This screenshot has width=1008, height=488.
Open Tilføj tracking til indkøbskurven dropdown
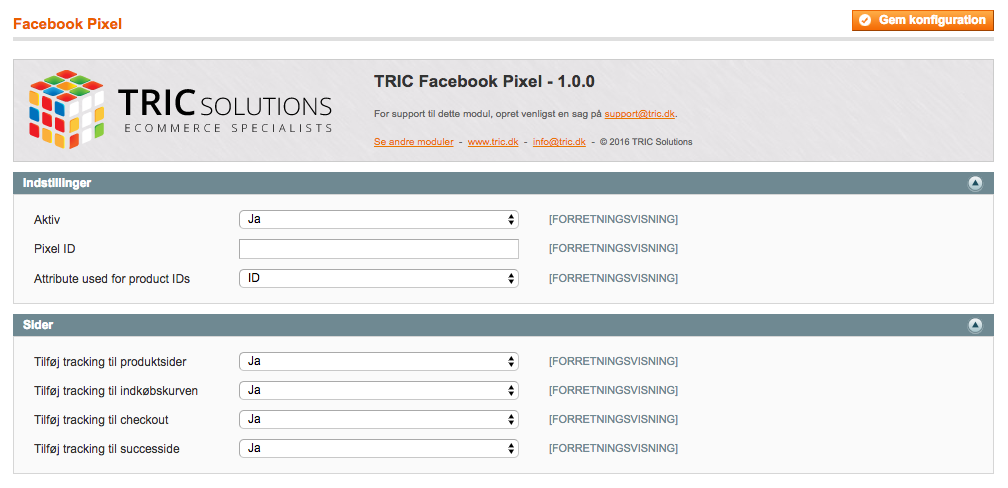coord(378,390)
